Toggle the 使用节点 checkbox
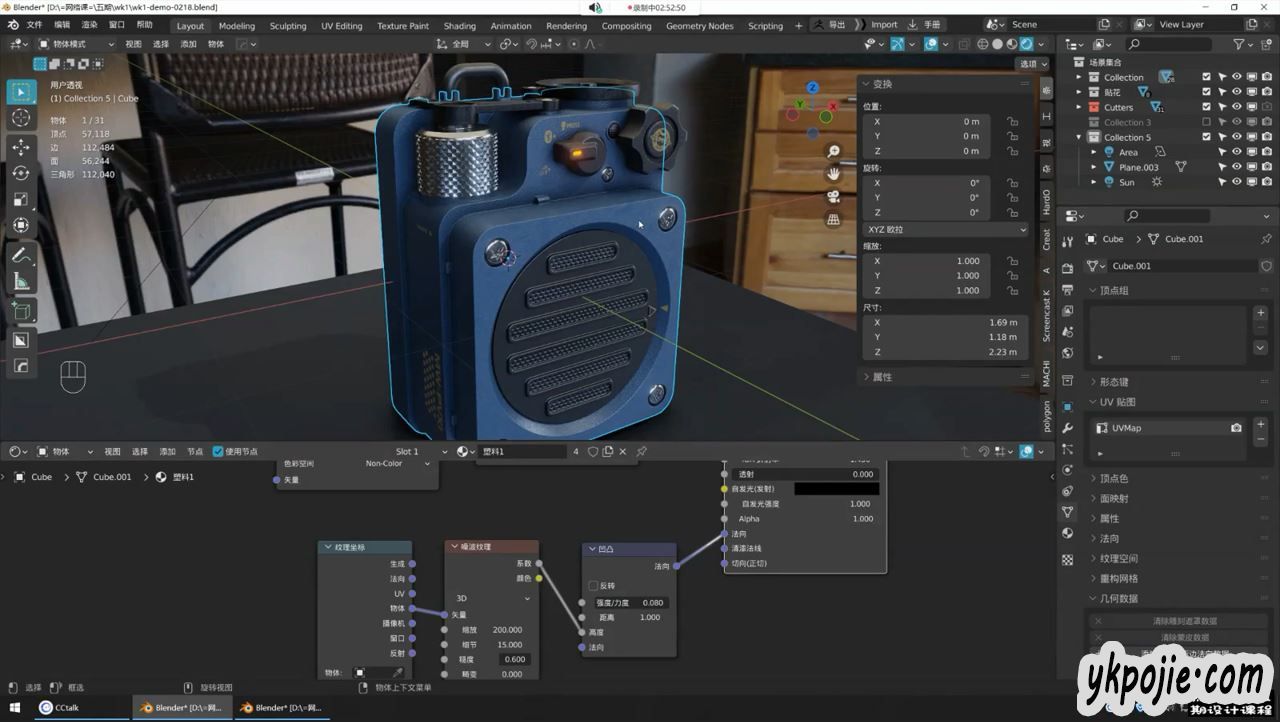Screen dimensions: 1280x722 [x=218, y=451]
